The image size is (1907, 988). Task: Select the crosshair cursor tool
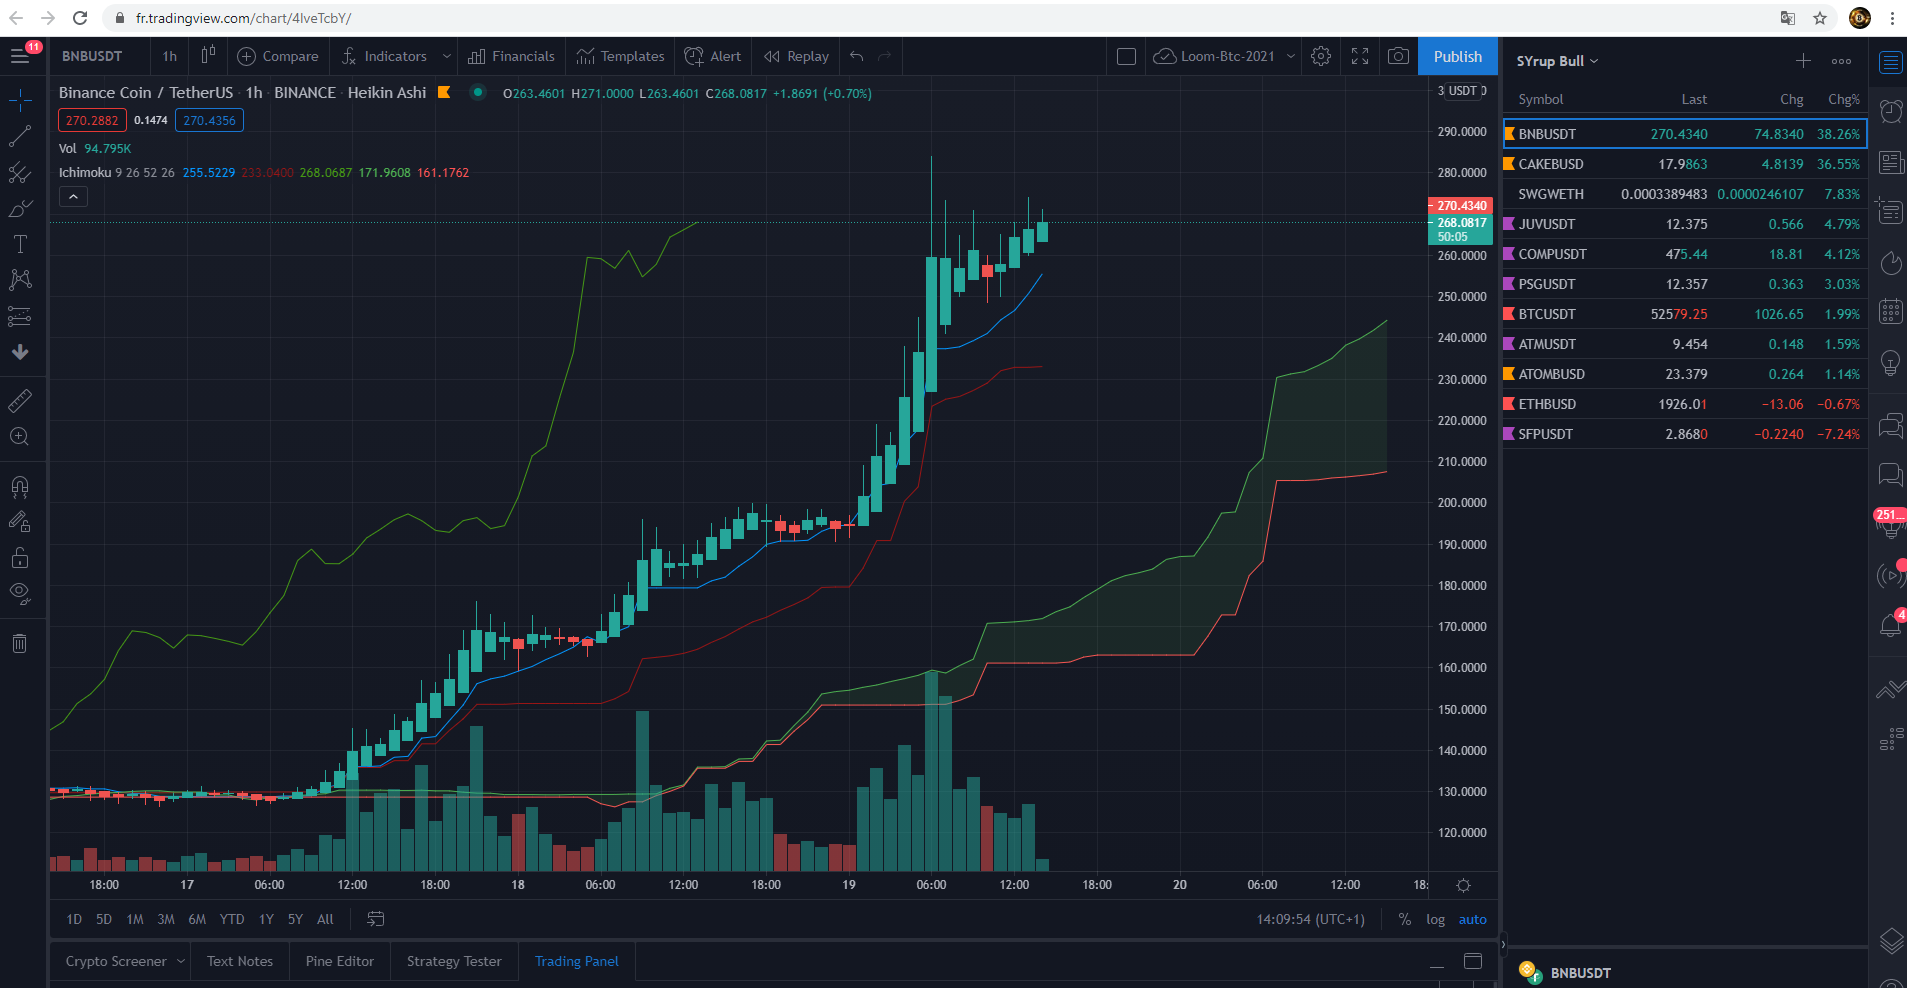pos(20,100)
